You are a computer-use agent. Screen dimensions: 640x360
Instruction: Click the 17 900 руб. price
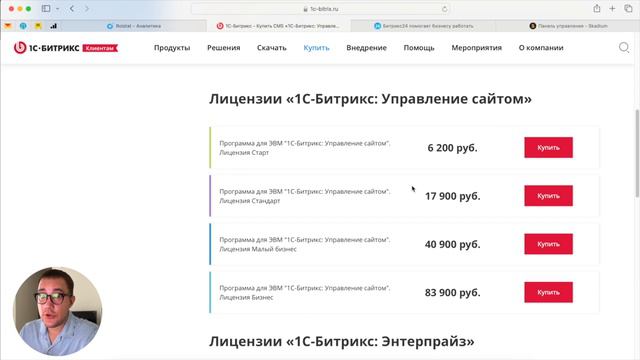452,196
